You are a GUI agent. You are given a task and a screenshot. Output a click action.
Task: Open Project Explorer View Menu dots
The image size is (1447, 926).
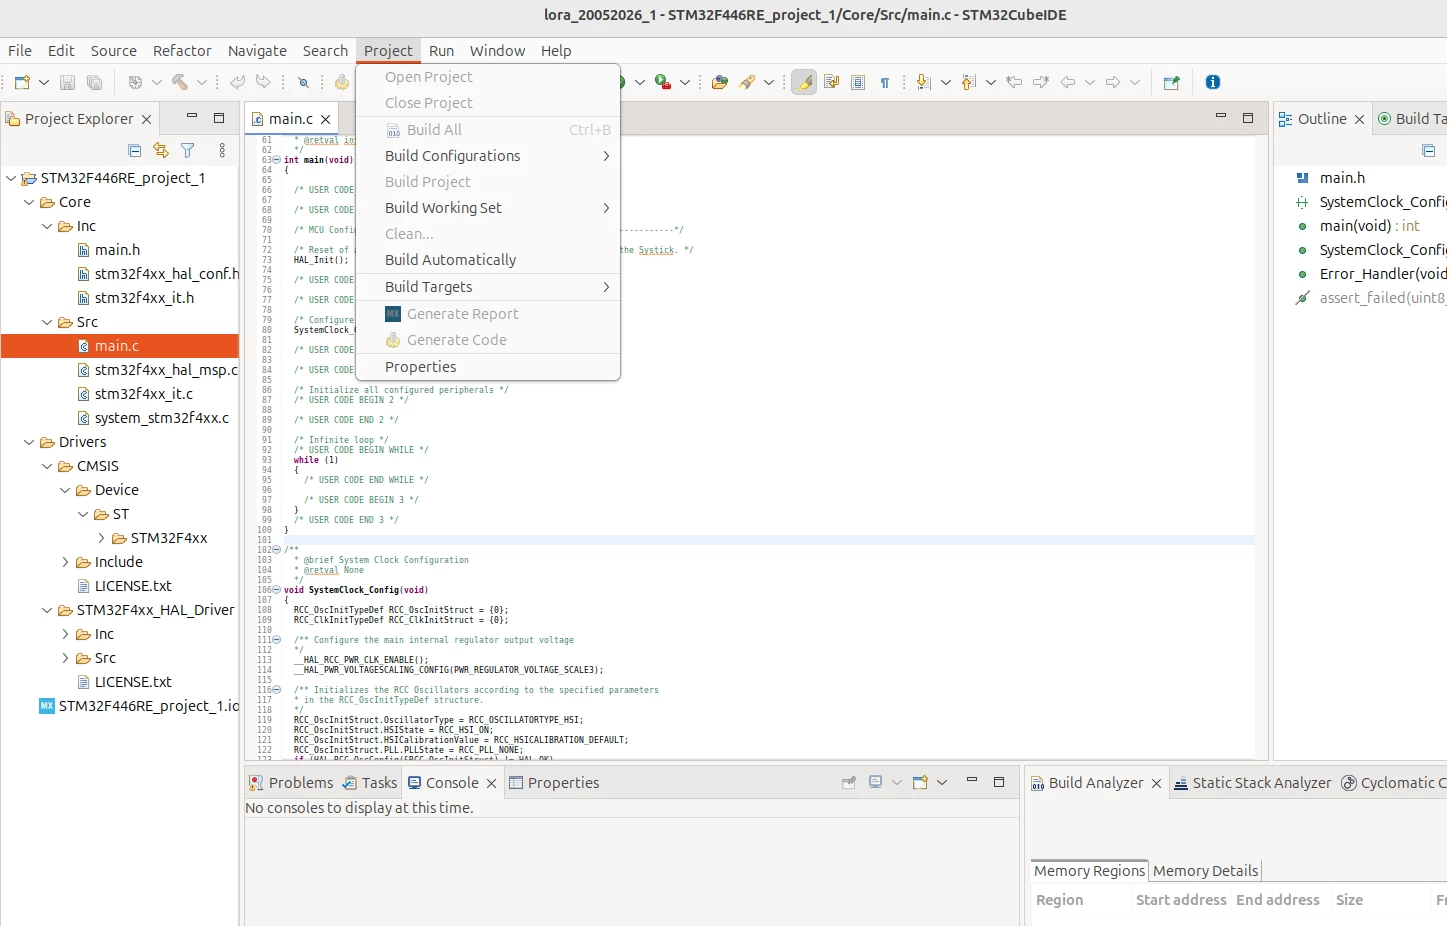tap(222, 150)
